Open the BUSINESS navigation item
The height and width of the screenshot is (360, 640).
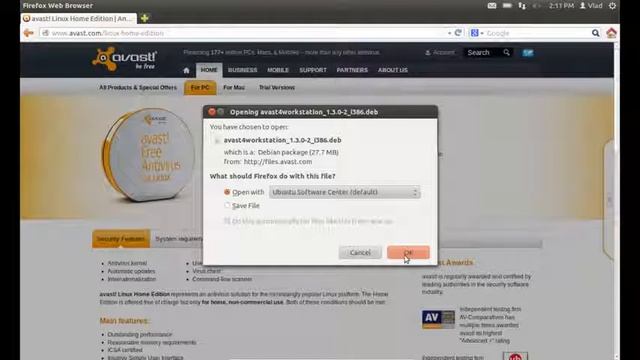click(x=242, y=70)
